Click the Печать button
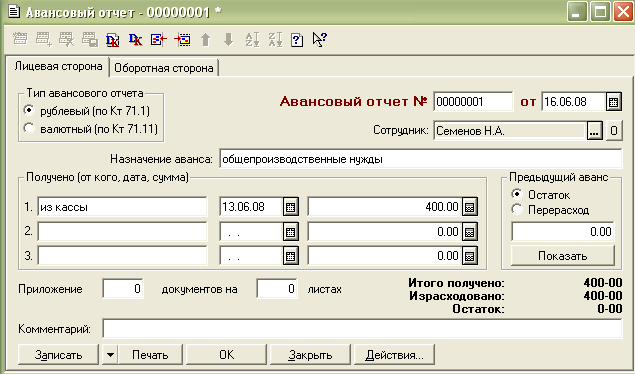This screenshot has width=635, height=374. coord(150,355)
